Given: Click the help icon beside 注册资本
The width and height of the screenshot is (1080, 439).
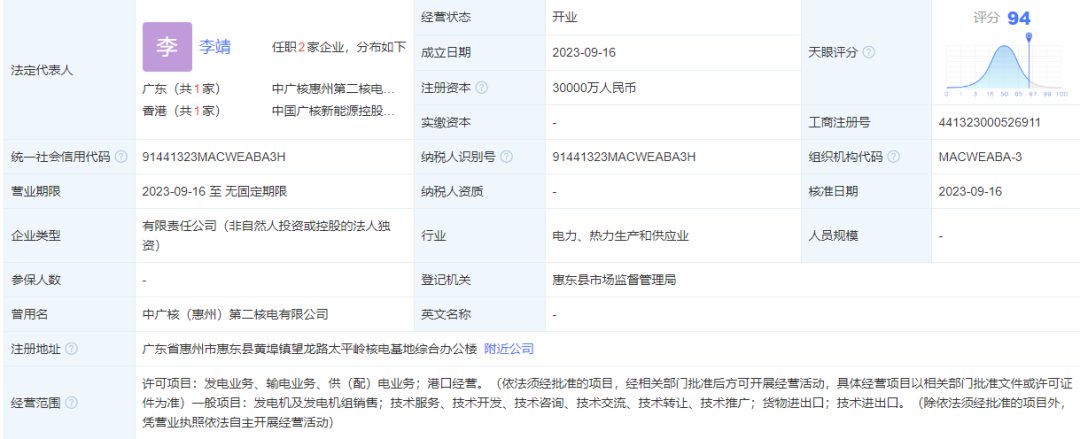Looking at the screenshot, I should [x=482, y=87].
